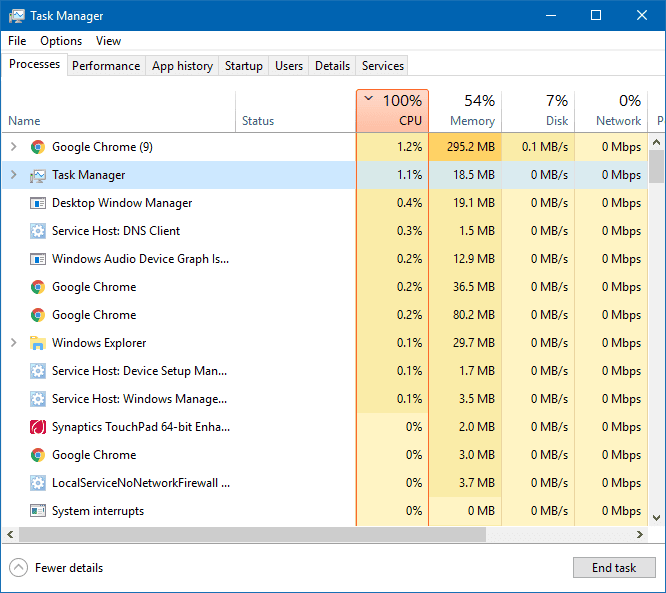The width and height of the screenshot is (666, 593).
Task: Click the LocalServiceNoNetworkFirewall gear icon
Action: click(38, 483)
